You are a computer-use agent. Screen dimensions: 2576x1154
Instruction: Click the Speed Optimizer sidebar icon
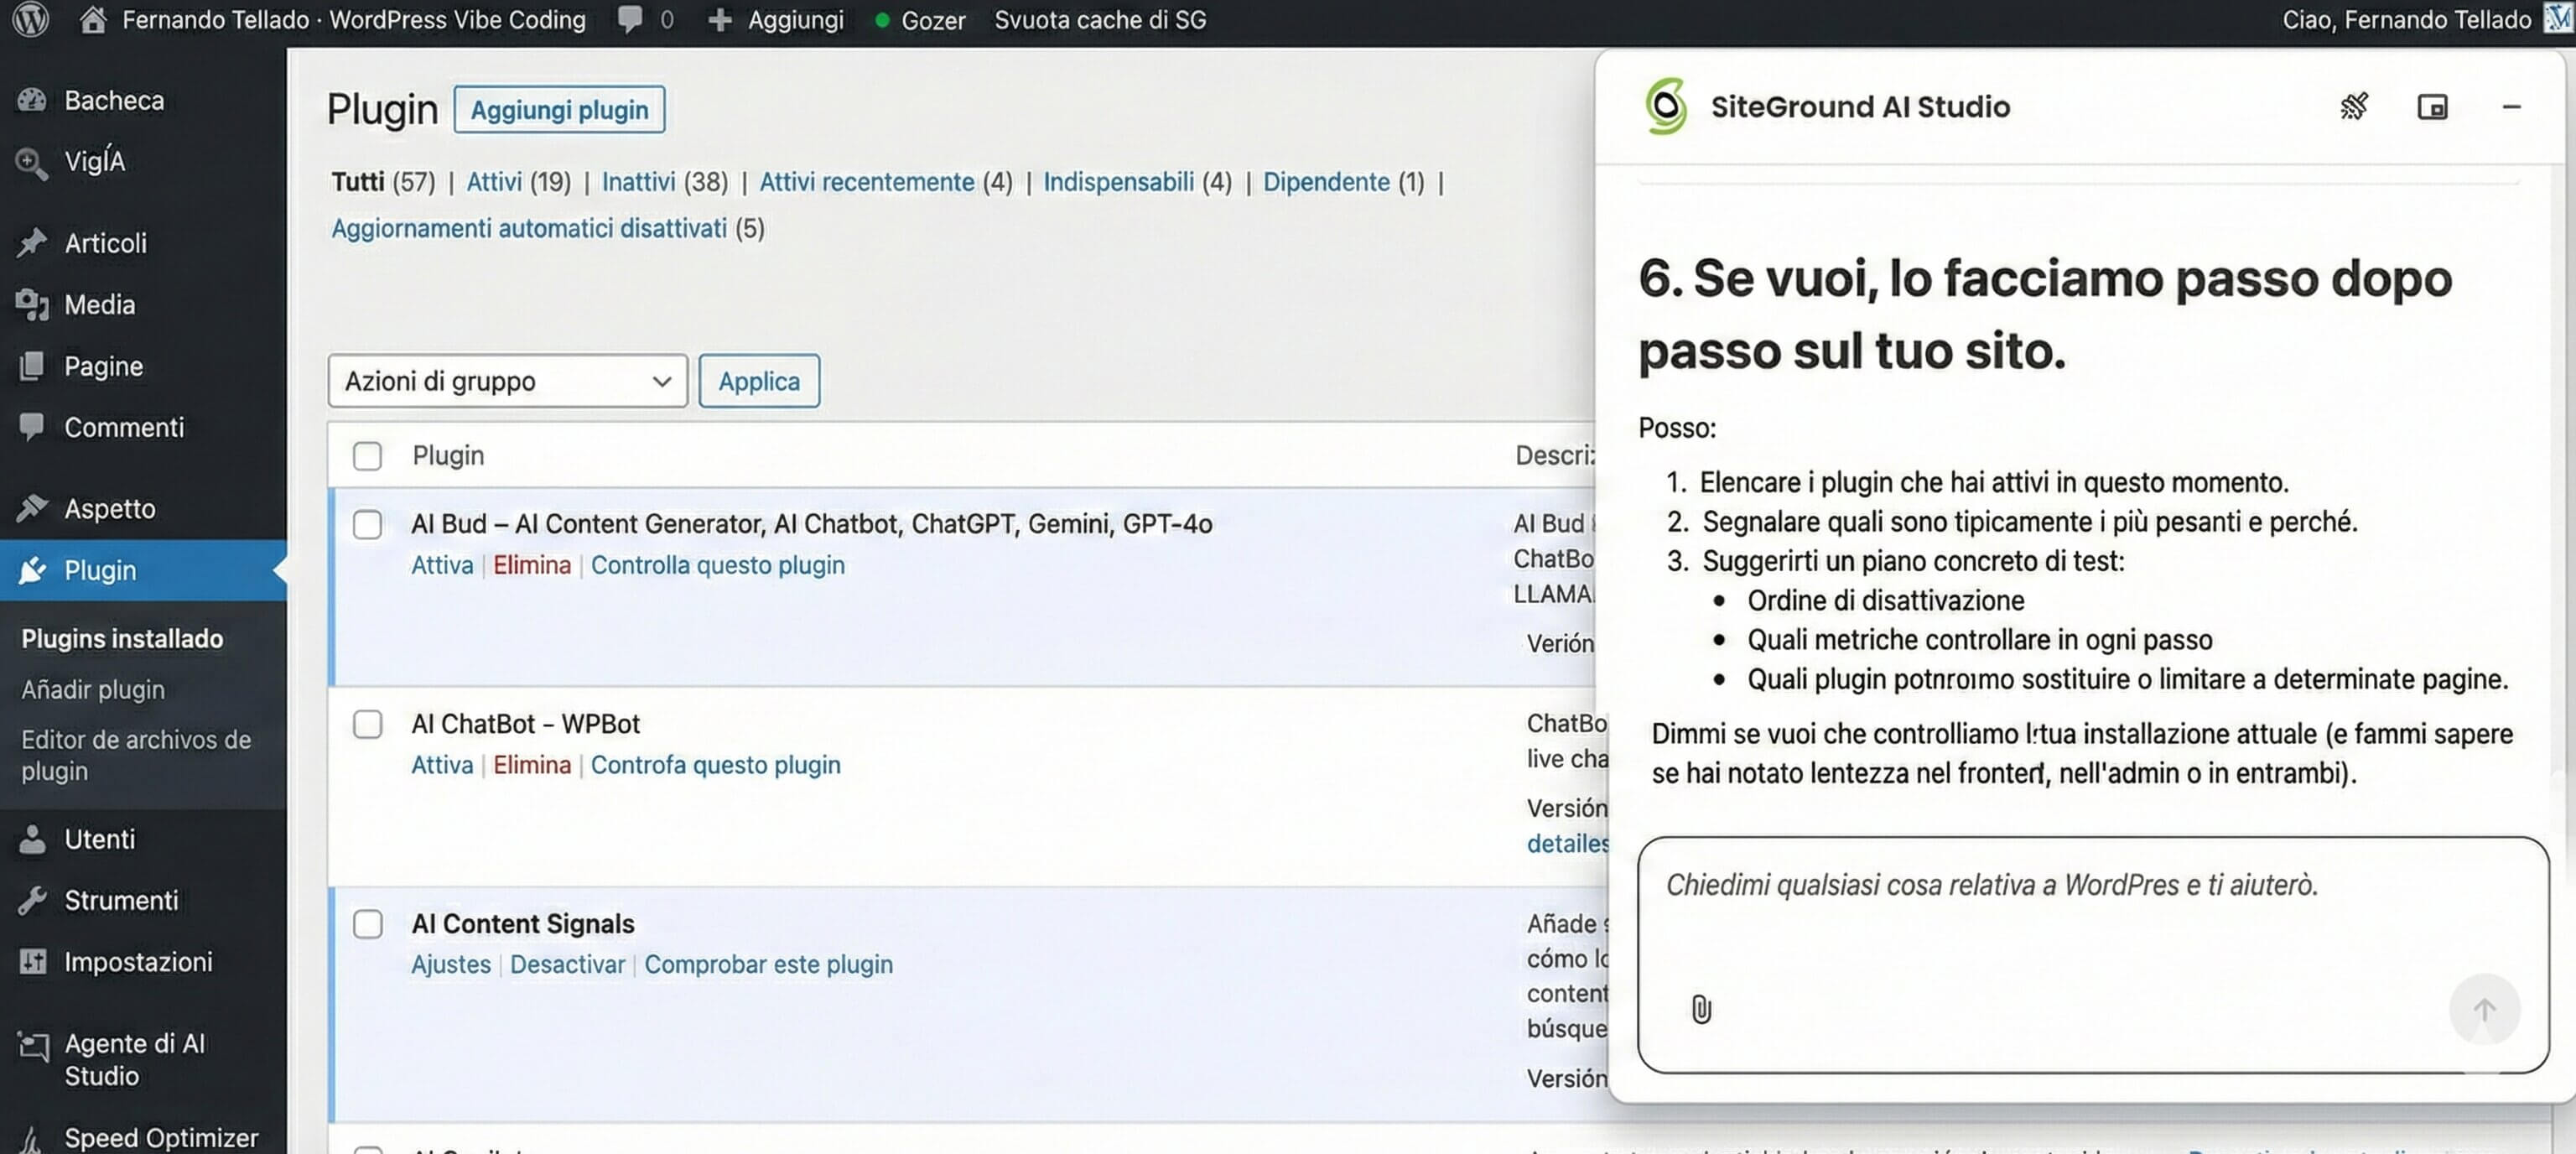pos(33,1137)
